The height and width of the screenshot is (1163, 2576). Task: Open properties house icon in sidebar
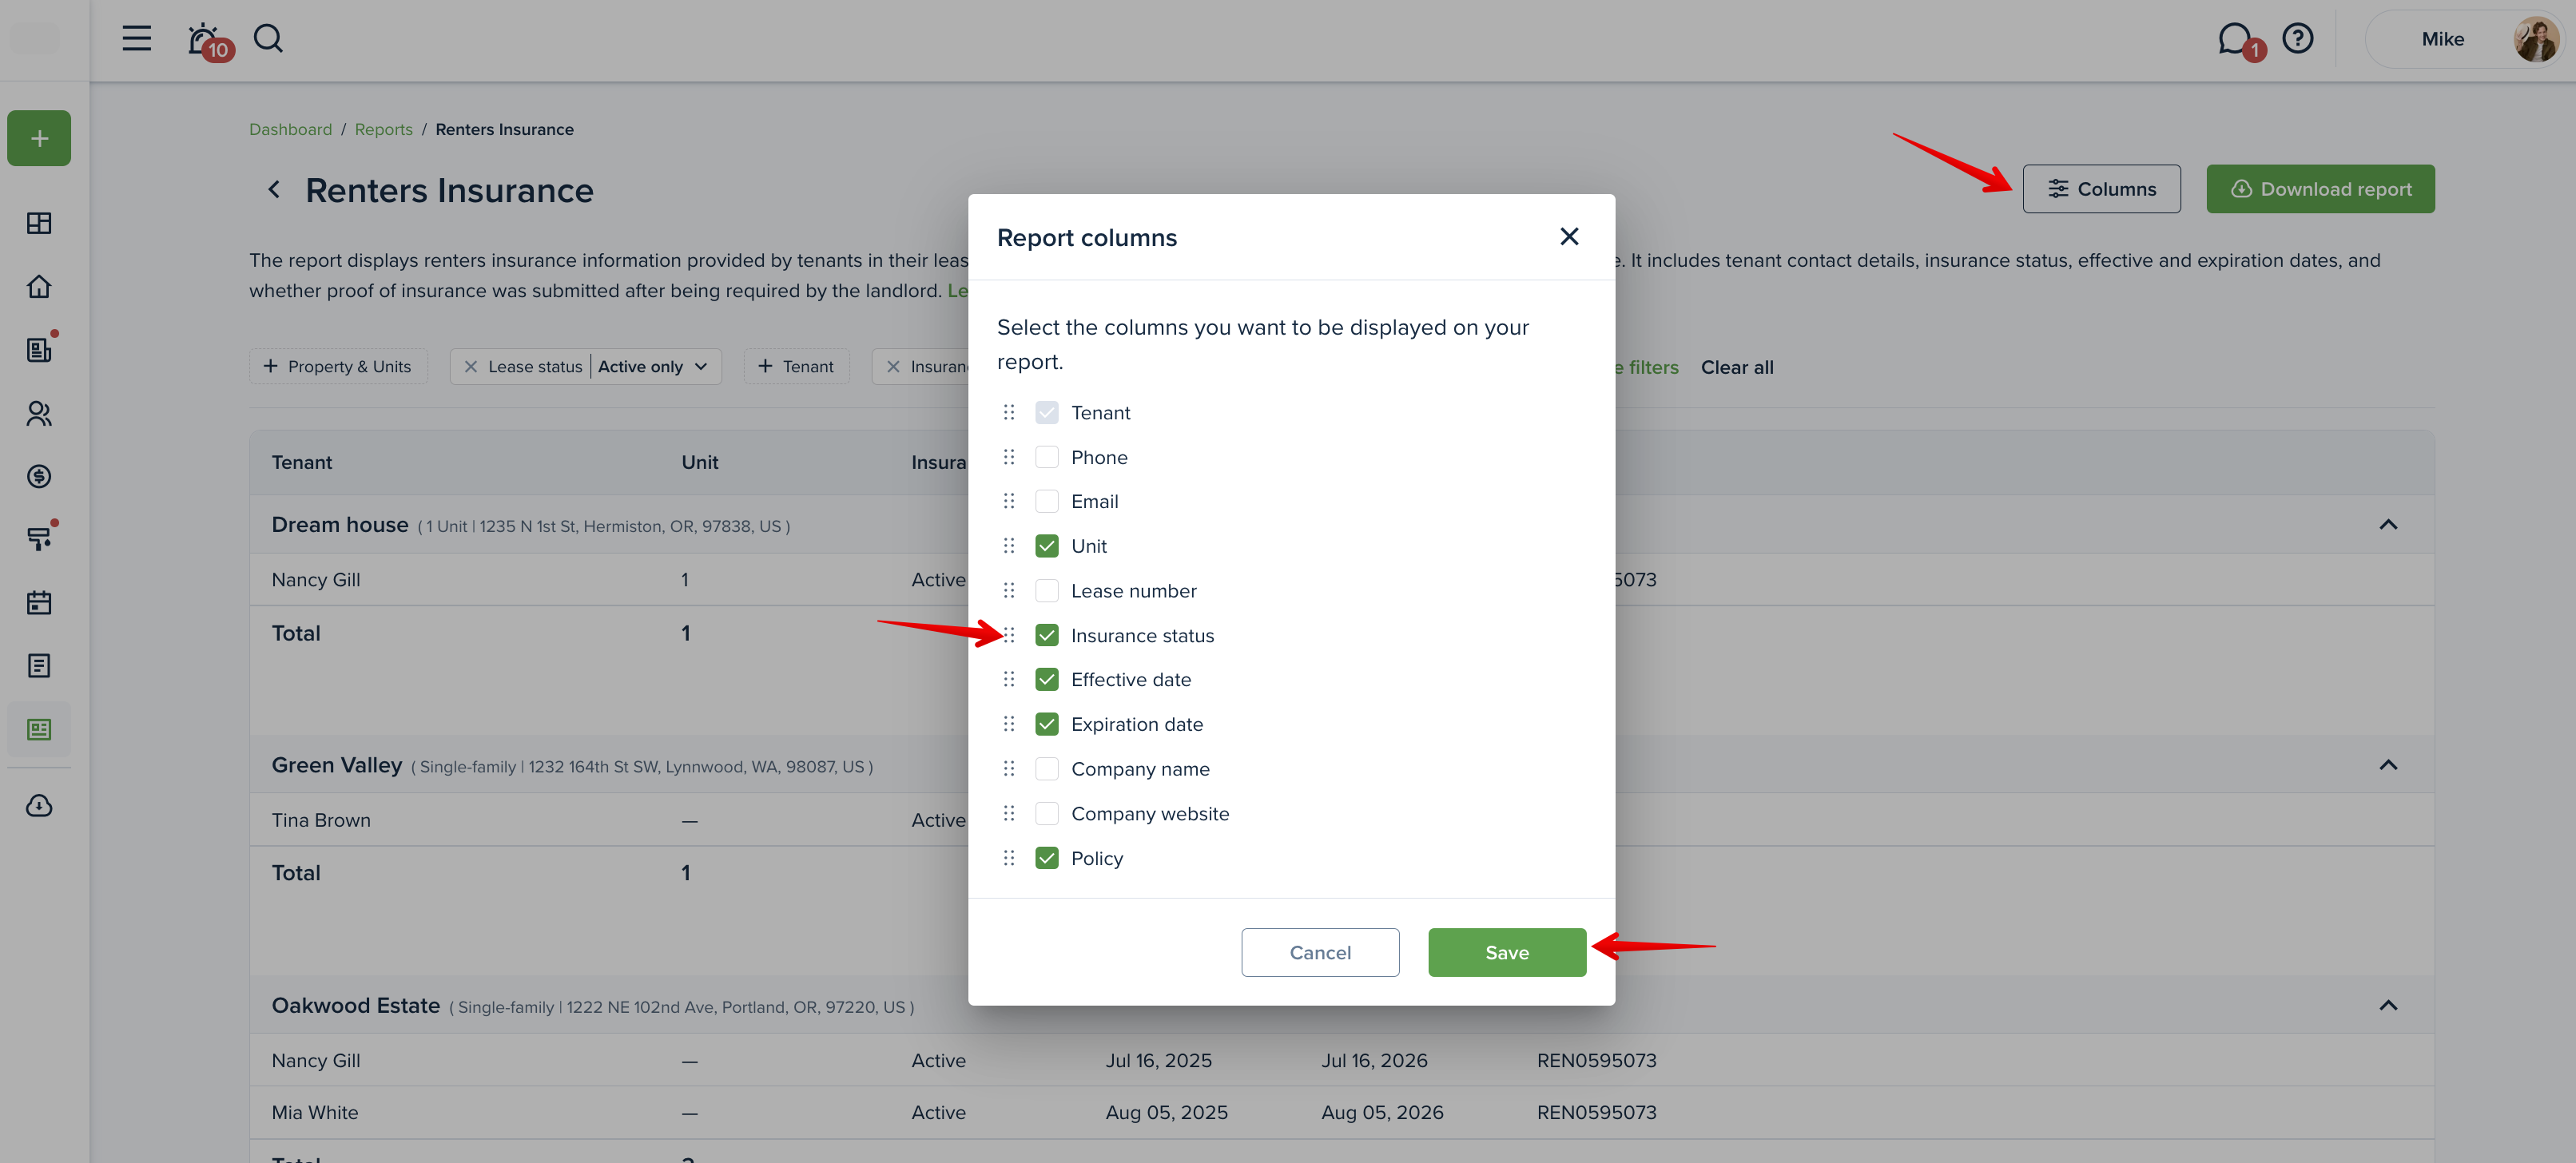39,286
